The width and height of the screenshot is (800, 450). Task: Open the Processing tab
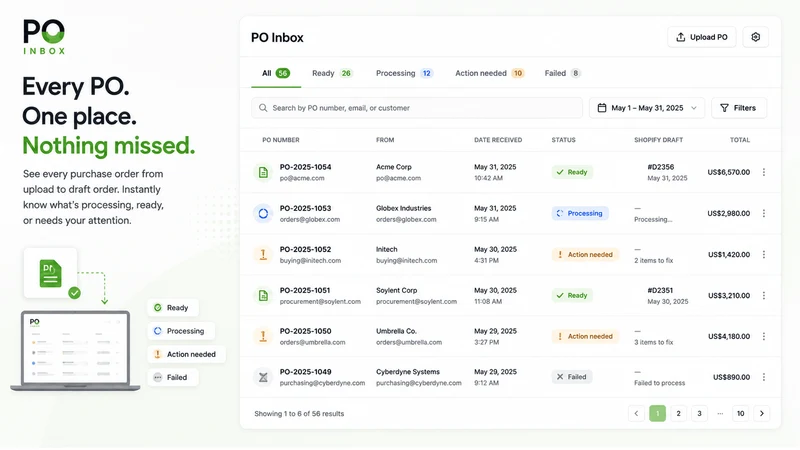click(404, 73)
